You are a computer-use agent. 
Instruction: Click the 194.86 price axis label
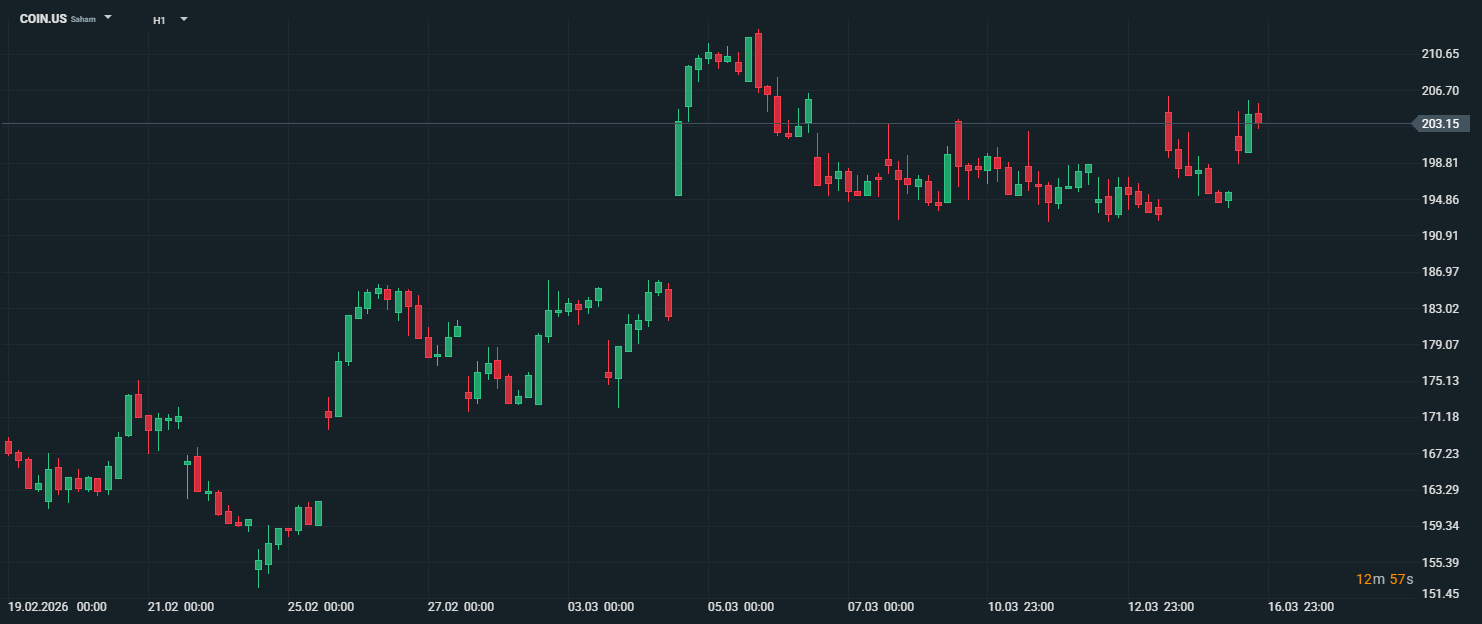[1440, 200]
